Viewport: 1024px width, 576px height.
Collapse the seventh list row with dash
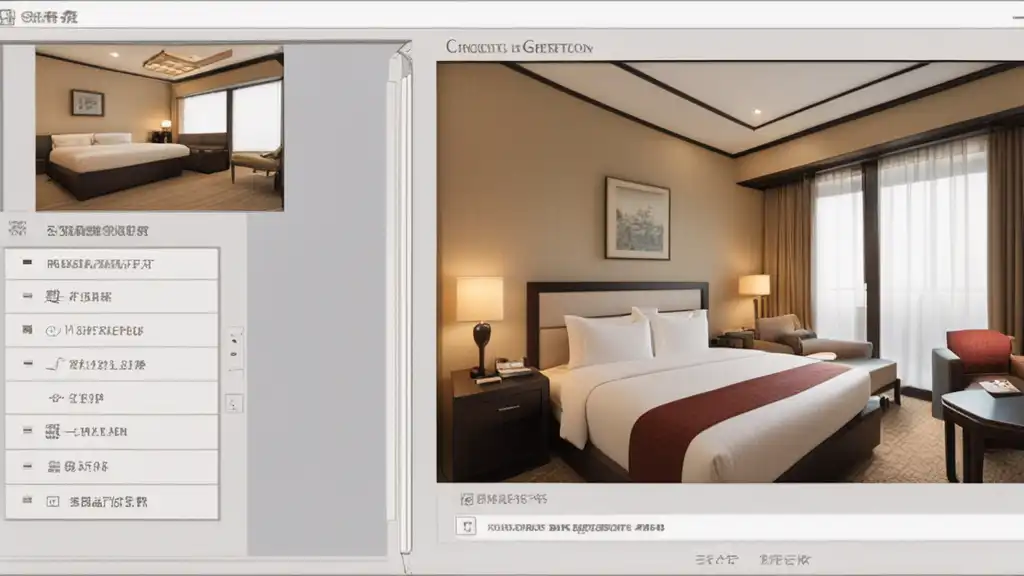pyautogui.click(x=27, y=466)
